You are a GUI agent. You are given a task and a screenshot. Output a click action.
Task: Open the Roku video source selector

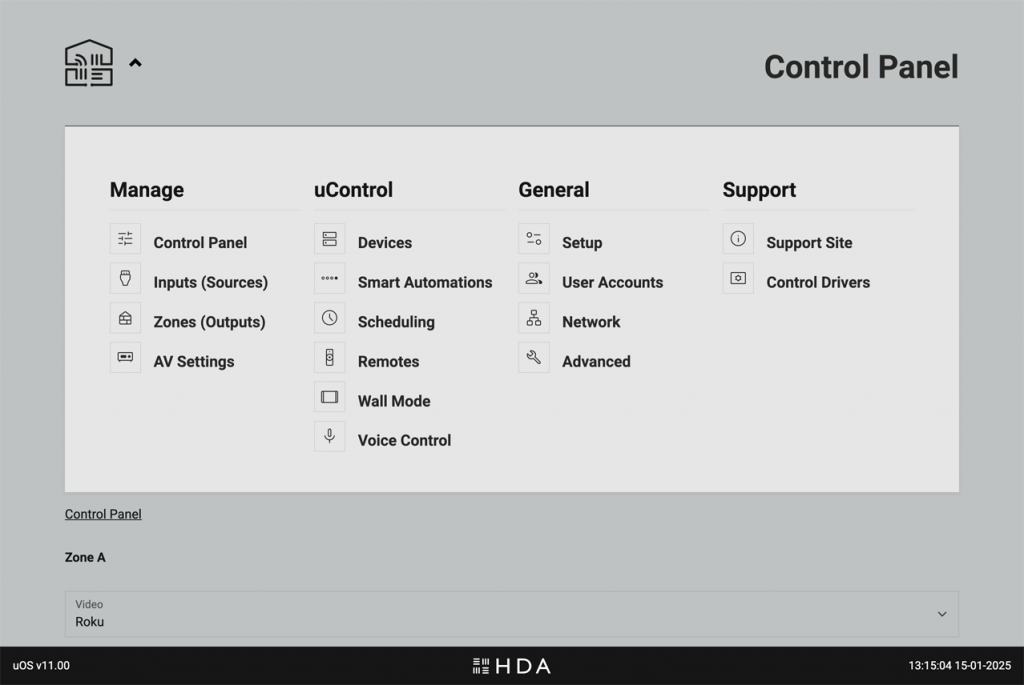point(511,614)
